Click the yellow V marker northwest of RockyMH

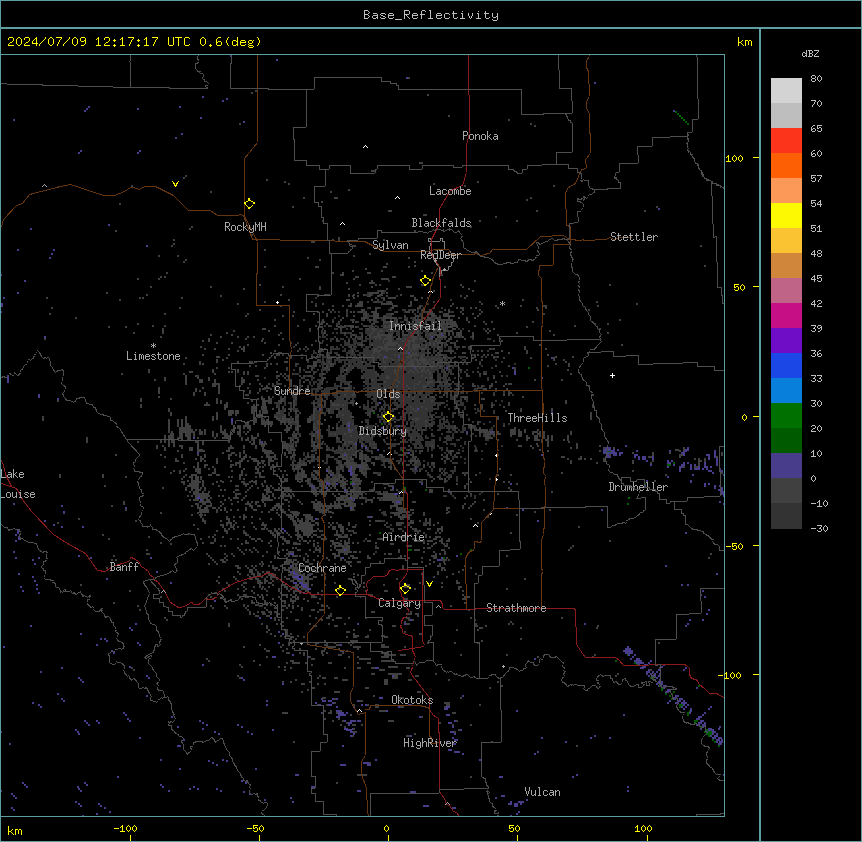tap(175, 184)
